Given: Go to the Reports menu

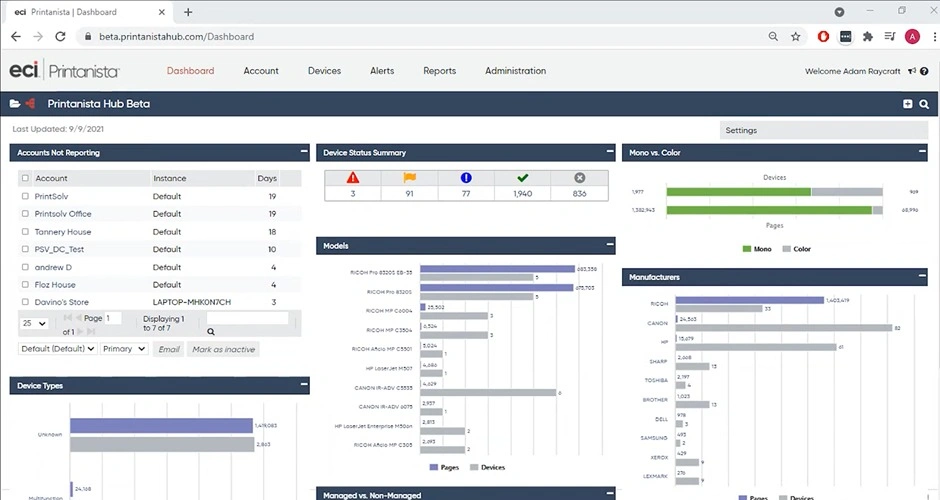Looking at the screenshot, I should 439,71.
